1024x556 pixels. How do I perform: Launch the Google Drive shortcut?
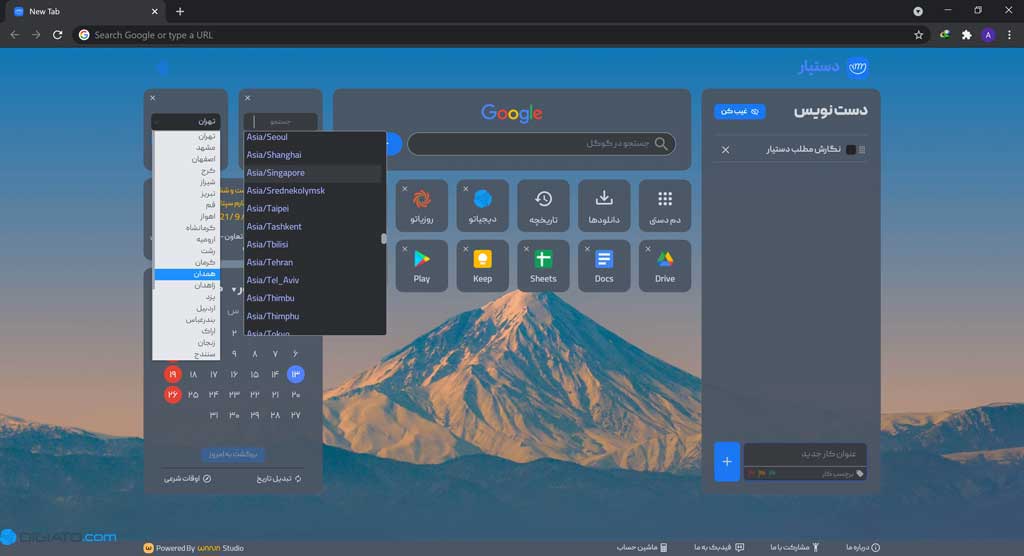coord(665,266)
